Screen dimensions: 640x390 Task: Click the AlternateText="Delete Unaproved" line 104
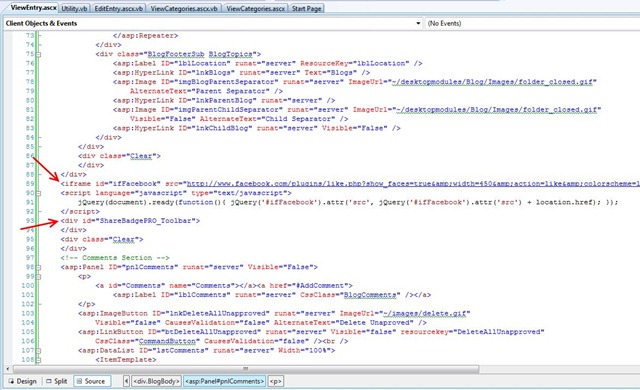tap(261, 323)
